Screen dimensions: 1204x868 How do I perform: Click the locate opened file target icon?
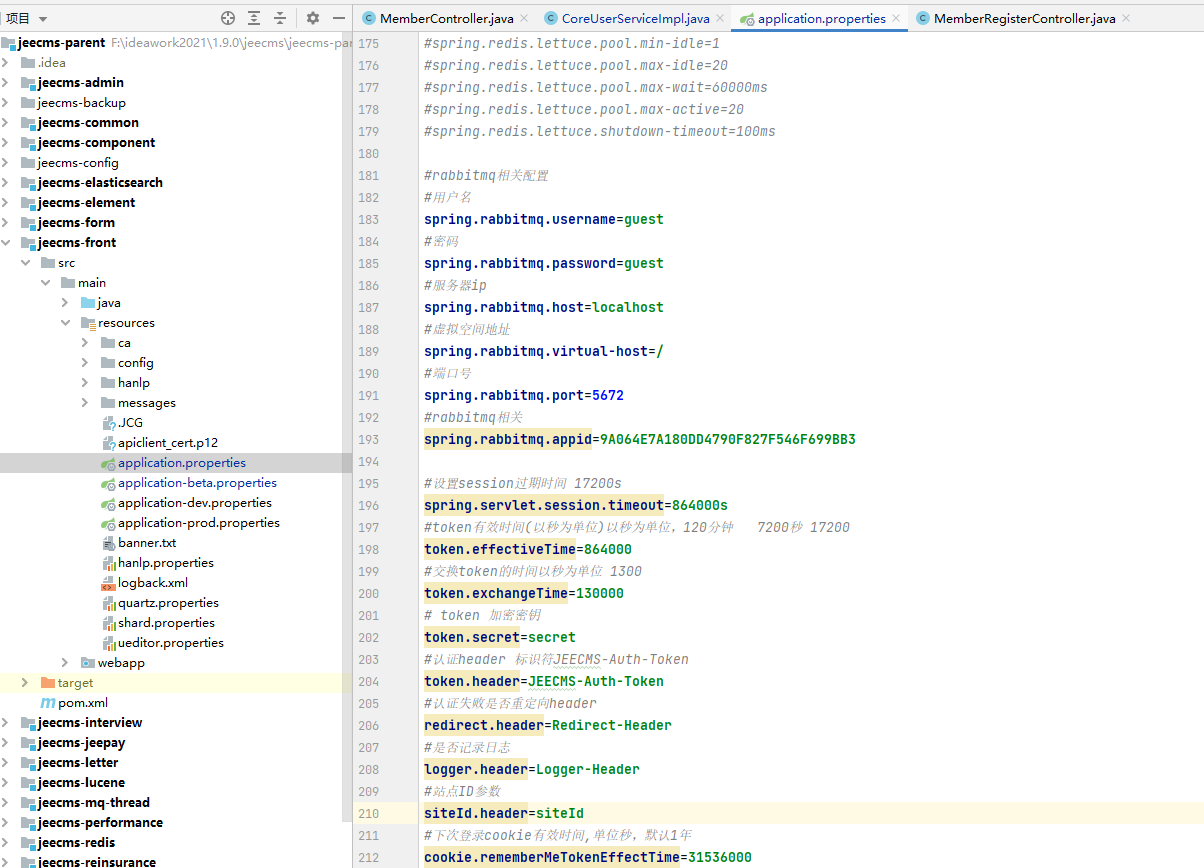pos(228,18)
